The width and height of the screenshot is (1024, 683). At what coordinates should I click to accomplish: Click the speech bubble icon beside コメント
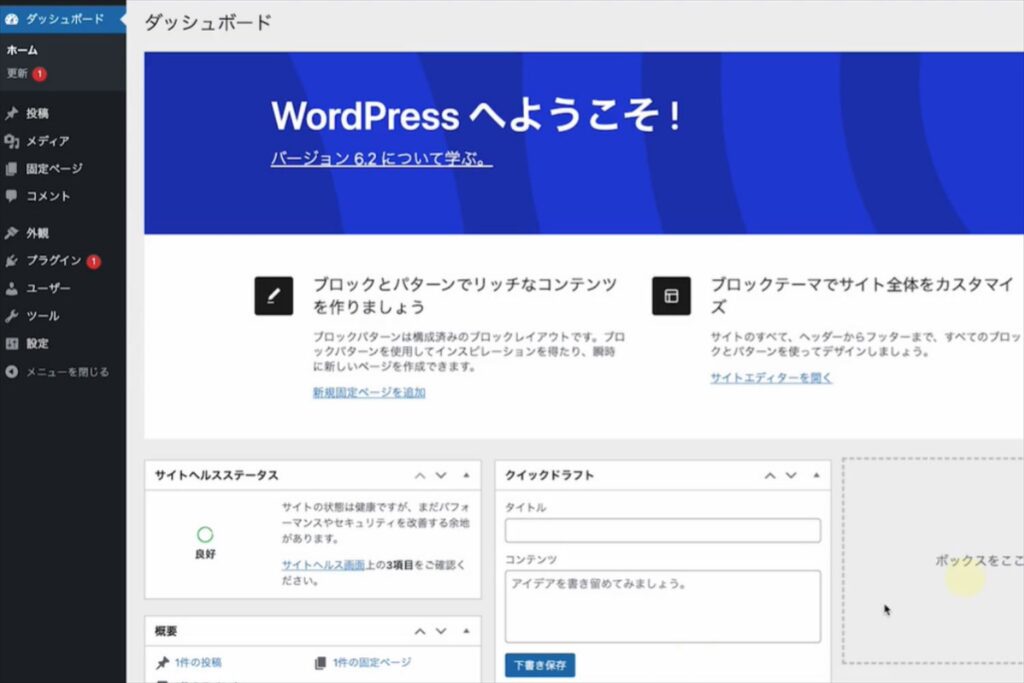[x=12, y=196]
